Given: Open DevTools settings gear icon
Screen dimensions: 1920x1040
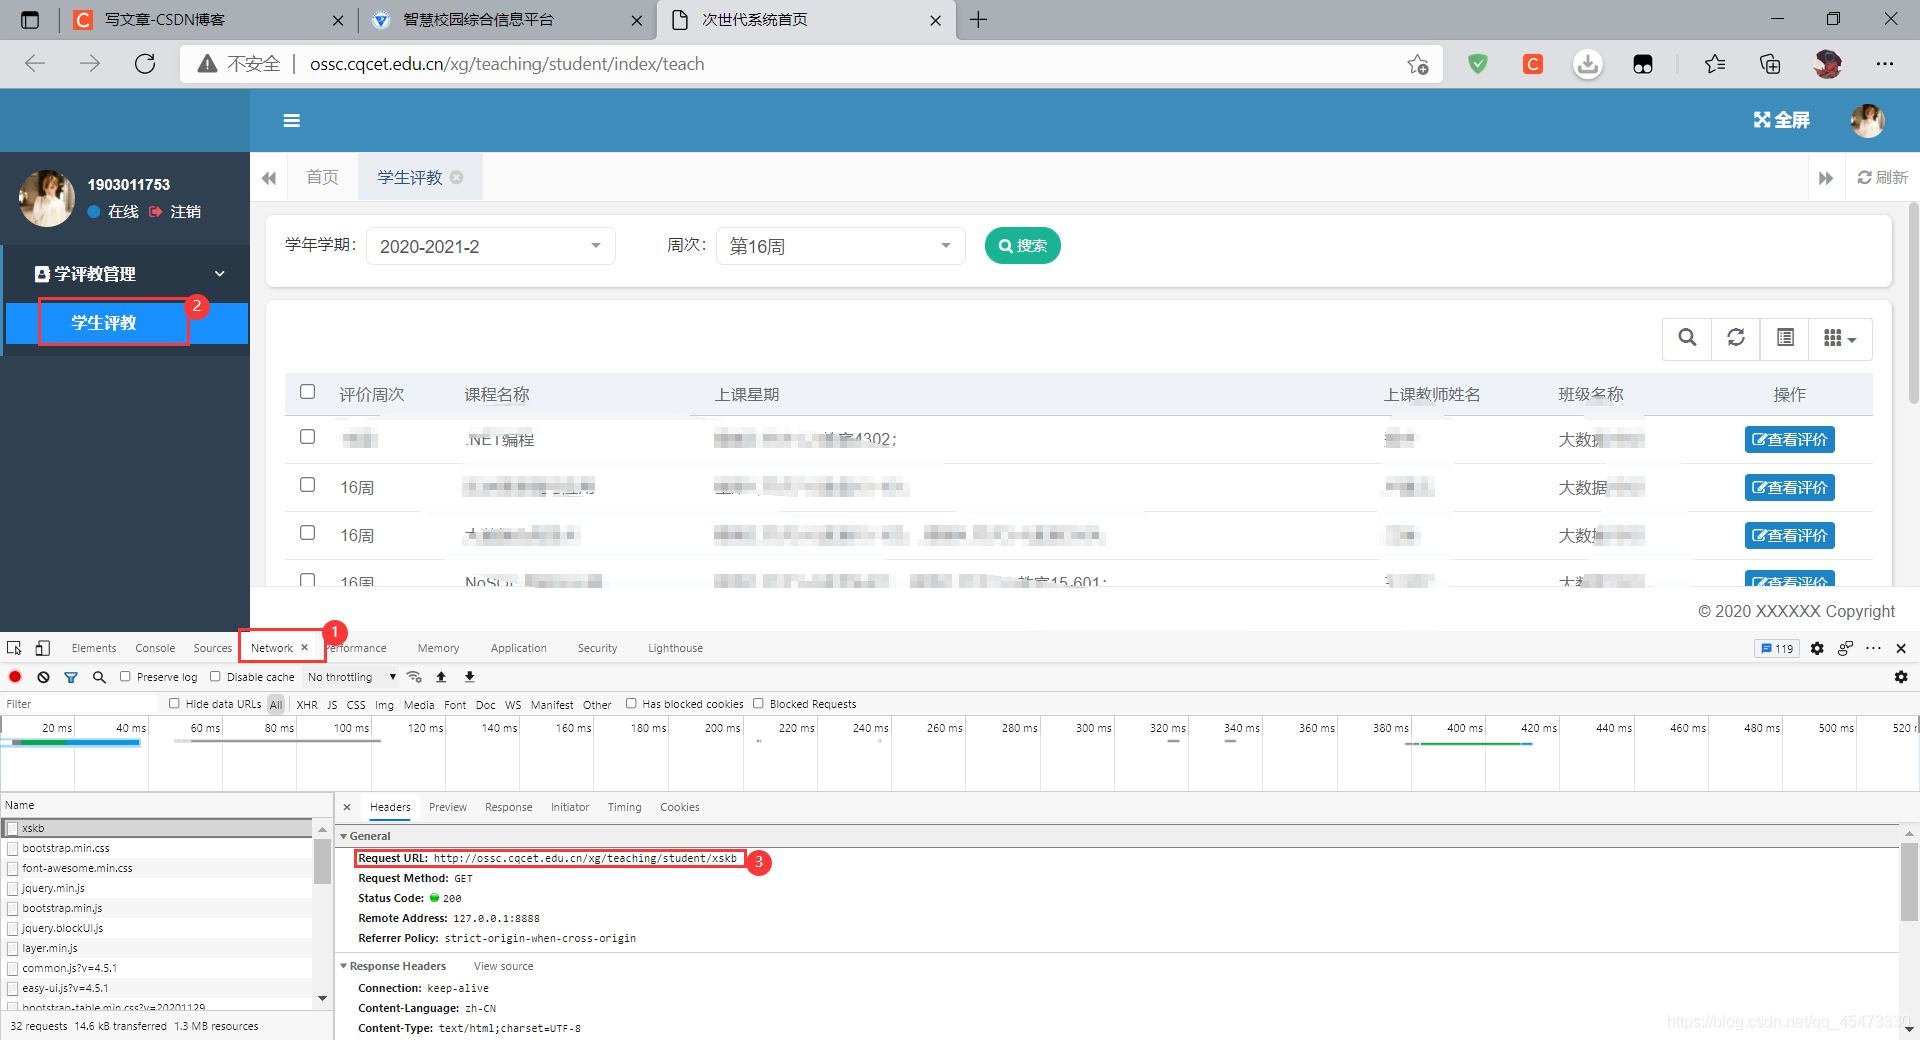Looking at the screenshot, I should 1817,648.
